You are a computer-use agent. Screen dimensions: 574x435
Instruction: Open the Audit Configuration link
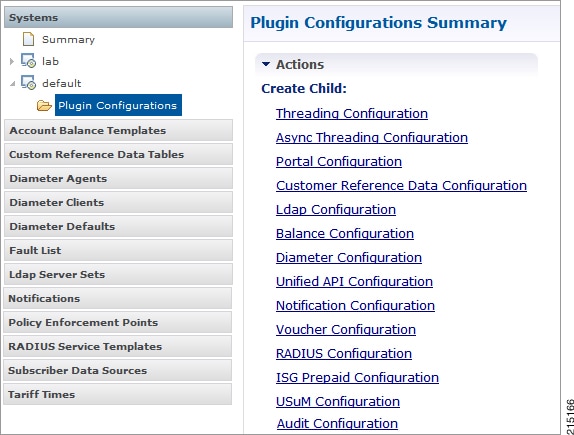[x=337, y=424]
